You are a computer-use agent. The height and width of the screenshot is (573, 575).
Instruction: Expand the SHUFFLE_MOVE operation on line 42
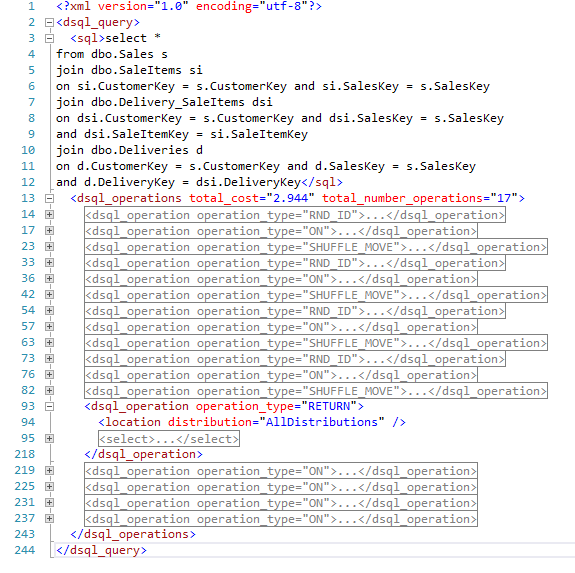coord(49,295)
